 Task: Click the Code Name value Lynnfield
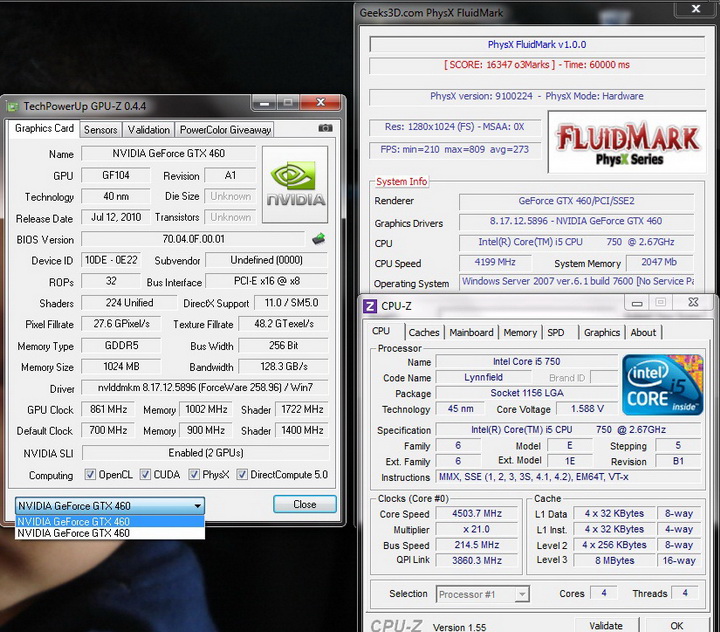(x=483, y=378)
